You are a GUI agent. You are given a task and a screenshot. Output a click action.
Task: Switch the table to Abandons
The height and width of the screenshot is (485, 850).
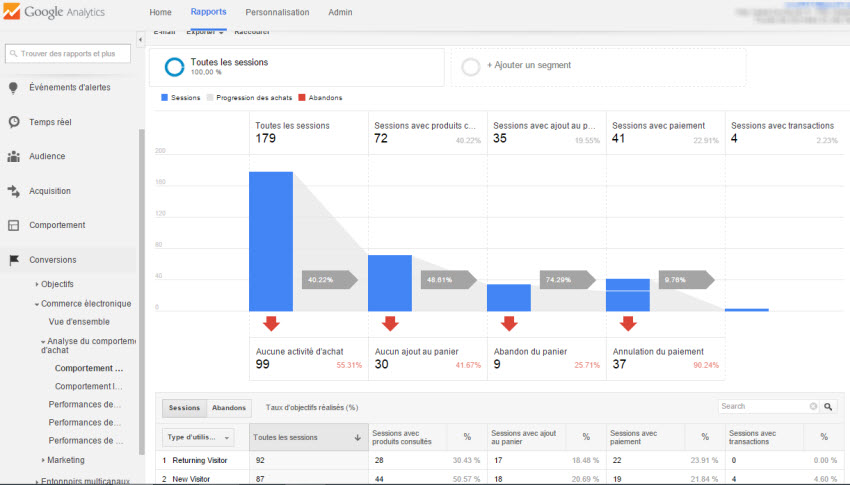coord(229,408)
